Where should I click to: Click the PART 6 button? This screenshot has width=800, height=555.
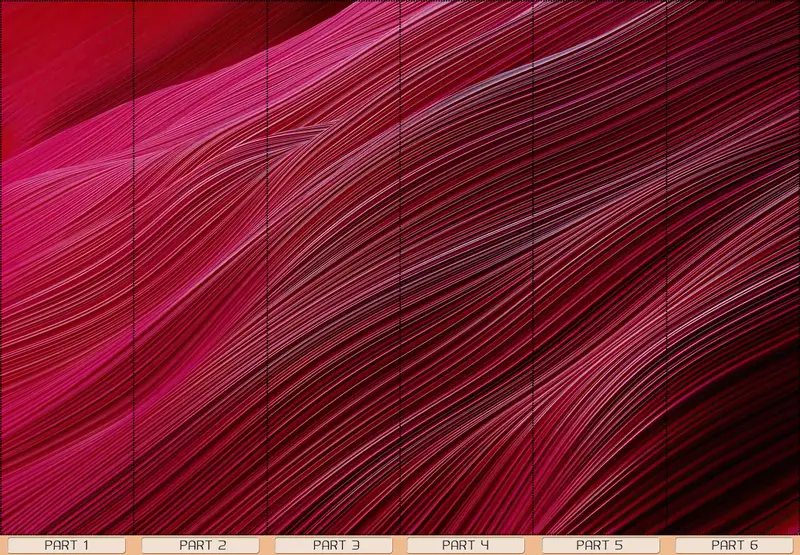click(x=734, y=545)
